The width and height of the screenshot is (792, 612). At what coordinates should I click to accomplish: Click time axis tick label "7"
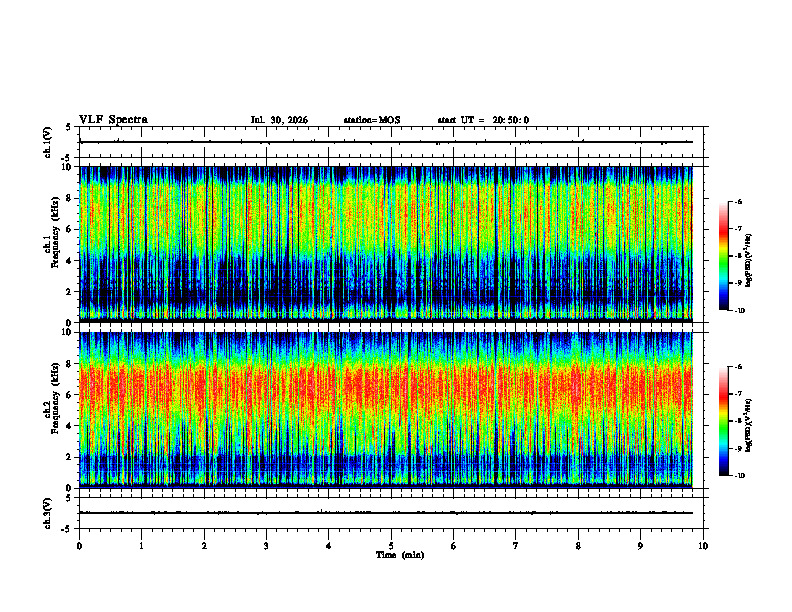coord(516,546)
